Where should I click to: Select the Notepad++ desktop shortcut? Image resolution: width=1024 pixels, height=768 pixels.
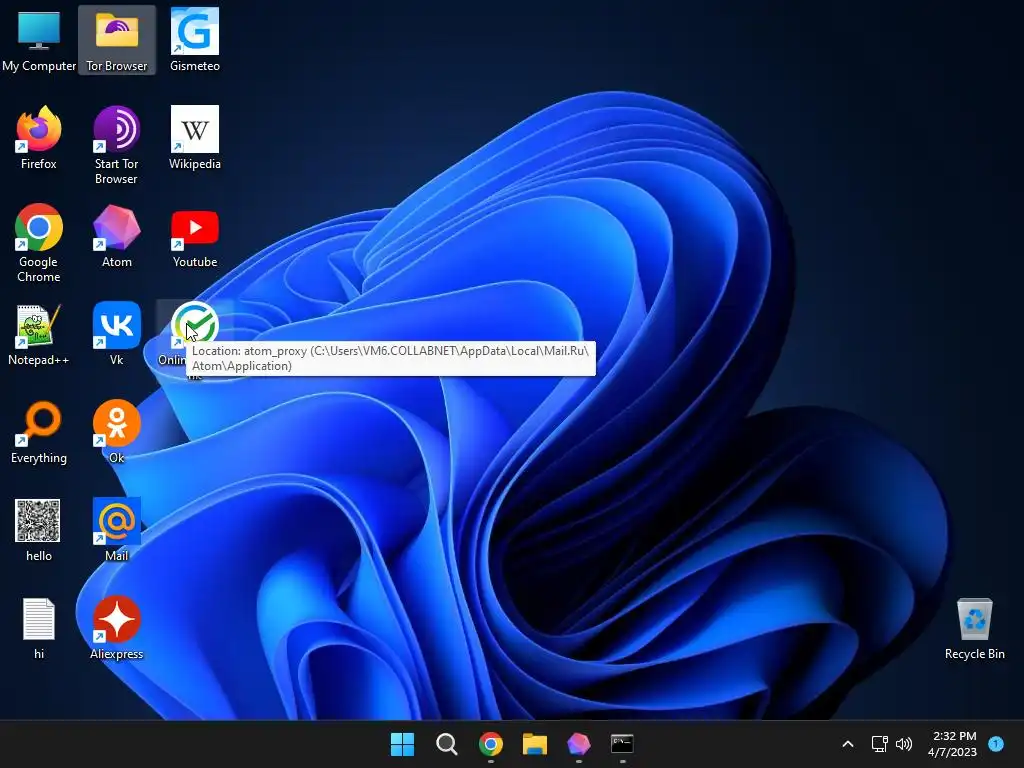39,334
